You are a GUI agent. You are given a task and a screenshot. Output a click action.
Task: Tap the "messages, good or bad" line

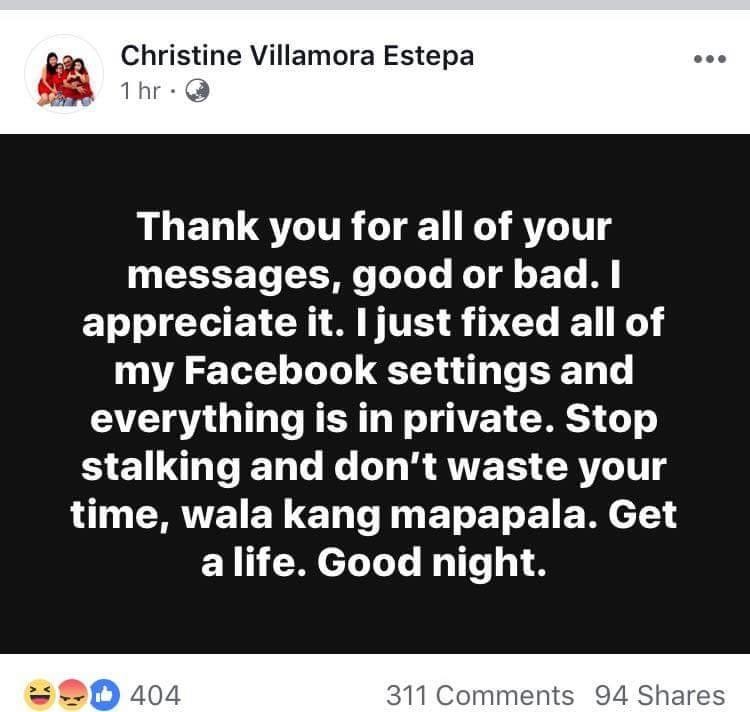coord(374,275)
